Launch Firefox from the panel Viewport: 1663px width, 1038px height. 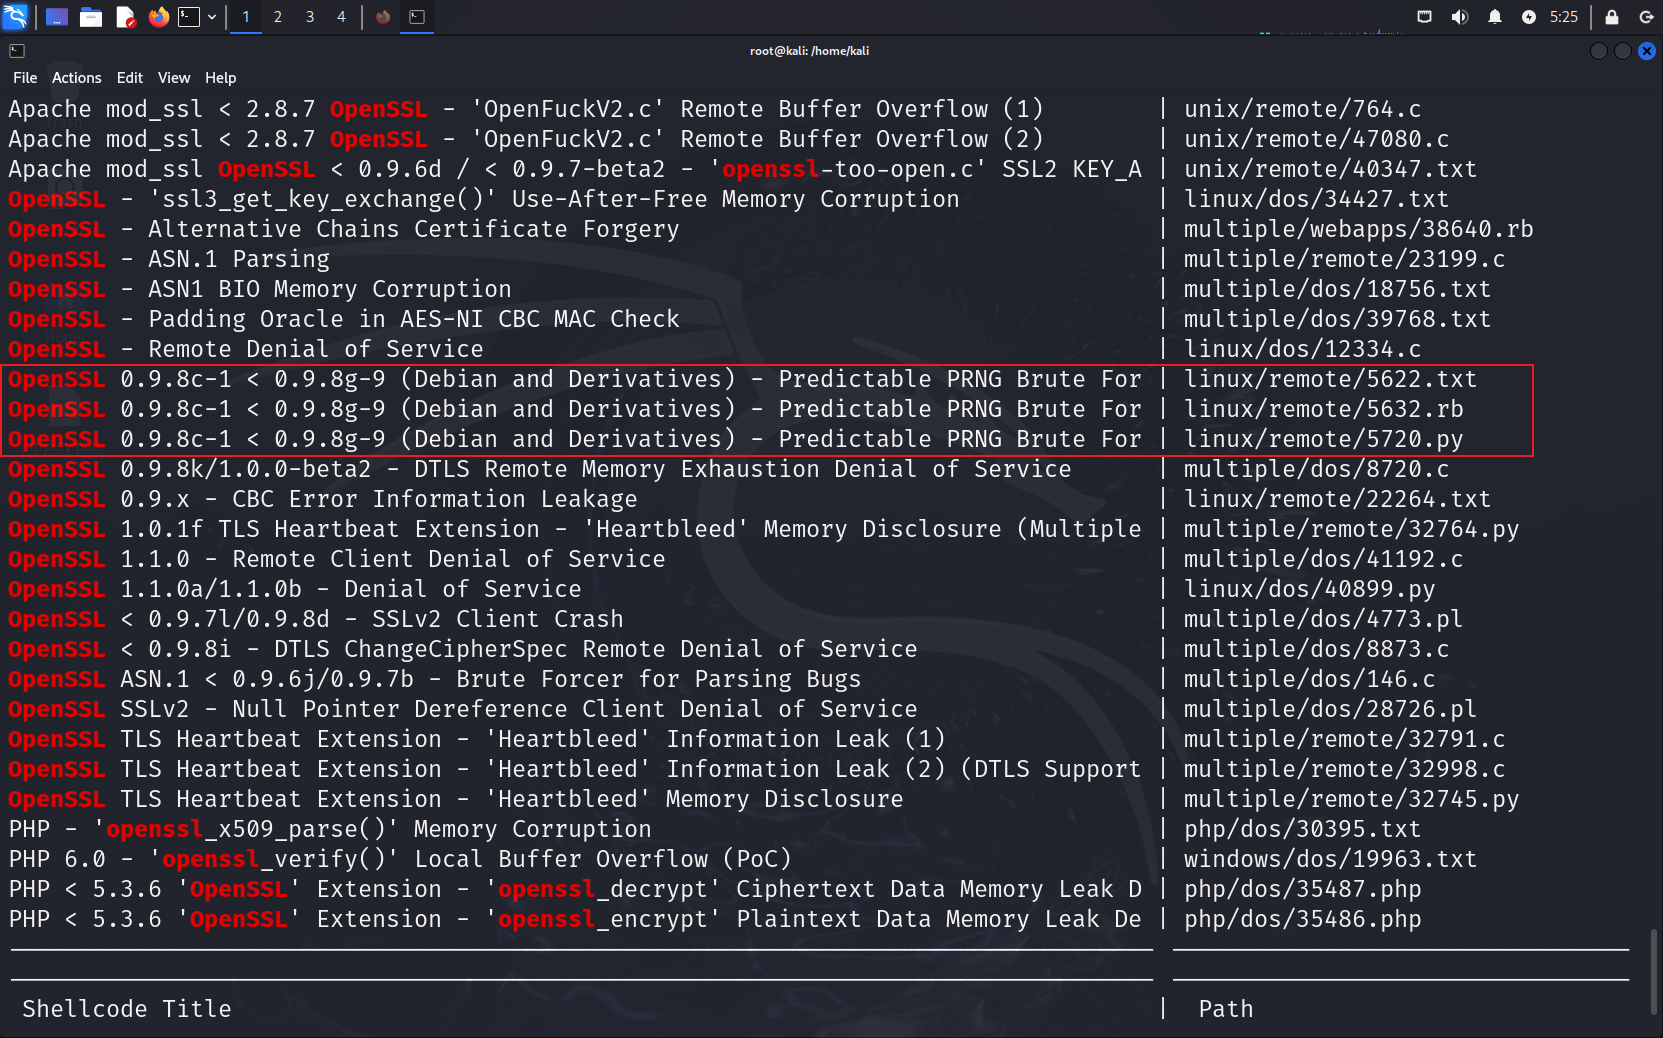tap(158, 17)
